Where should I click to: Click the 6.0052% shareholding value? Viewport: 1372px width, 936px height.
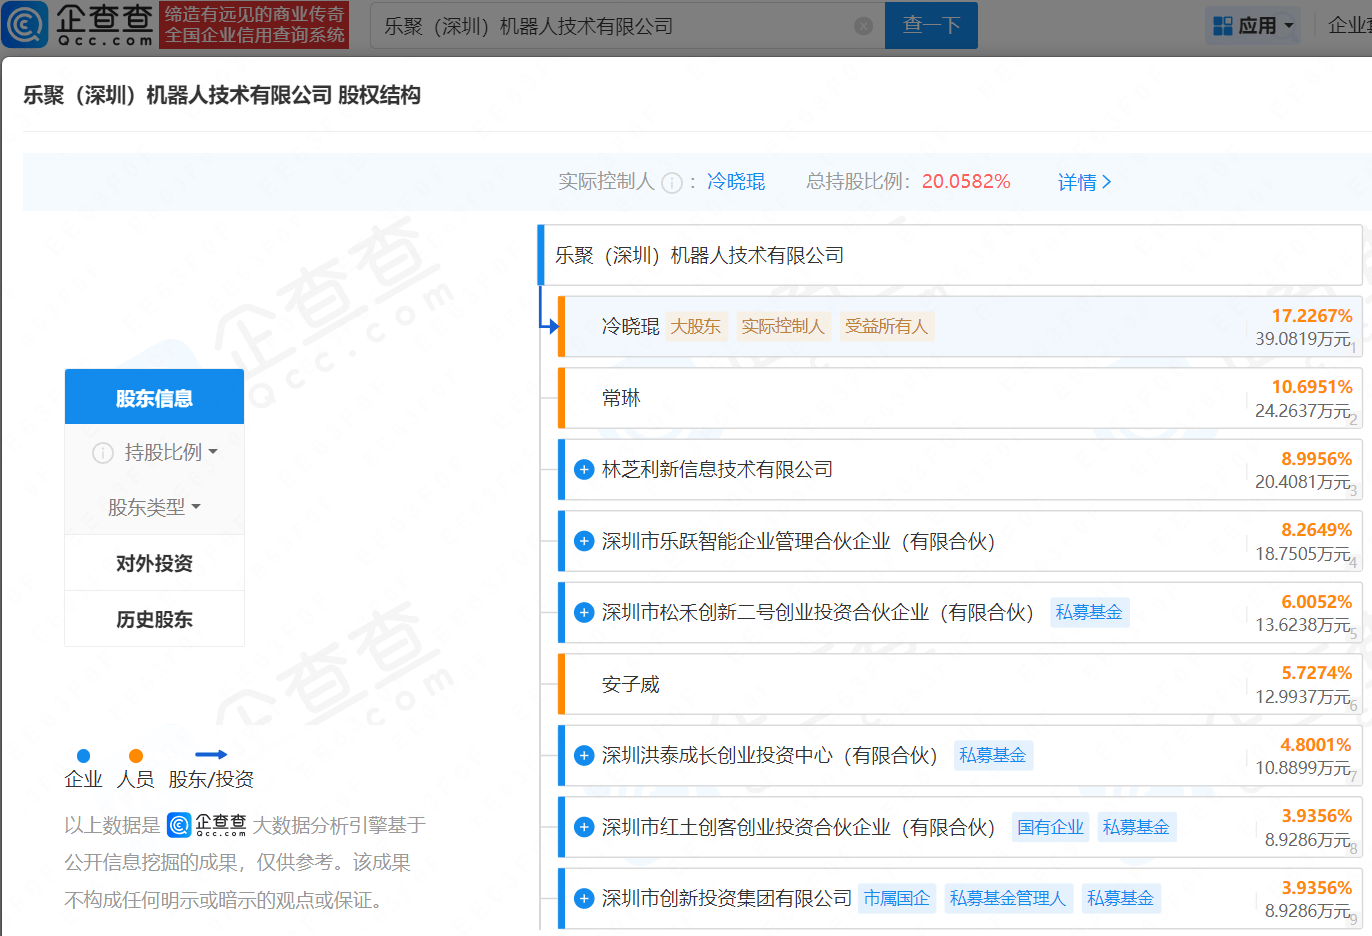point(1317,602)
